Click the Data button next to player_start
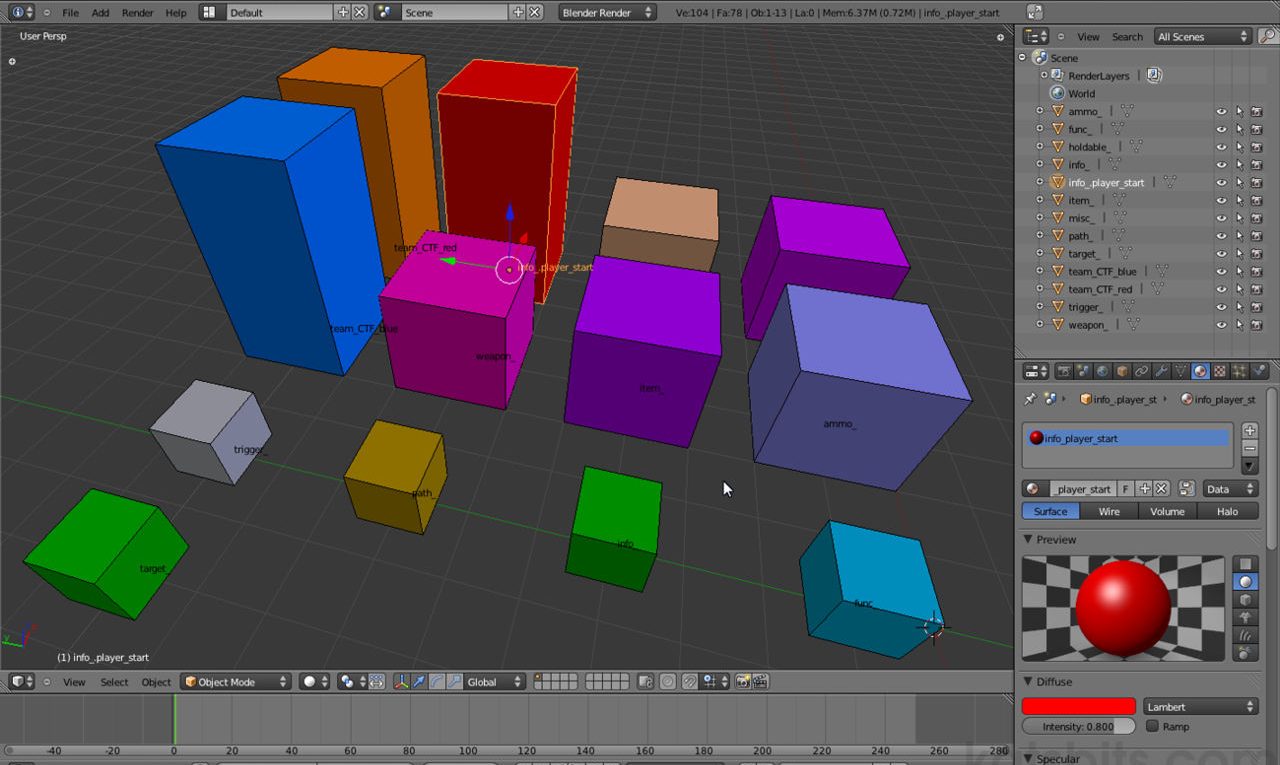This screenshot has height=765, width=1280. (1228, 488)
